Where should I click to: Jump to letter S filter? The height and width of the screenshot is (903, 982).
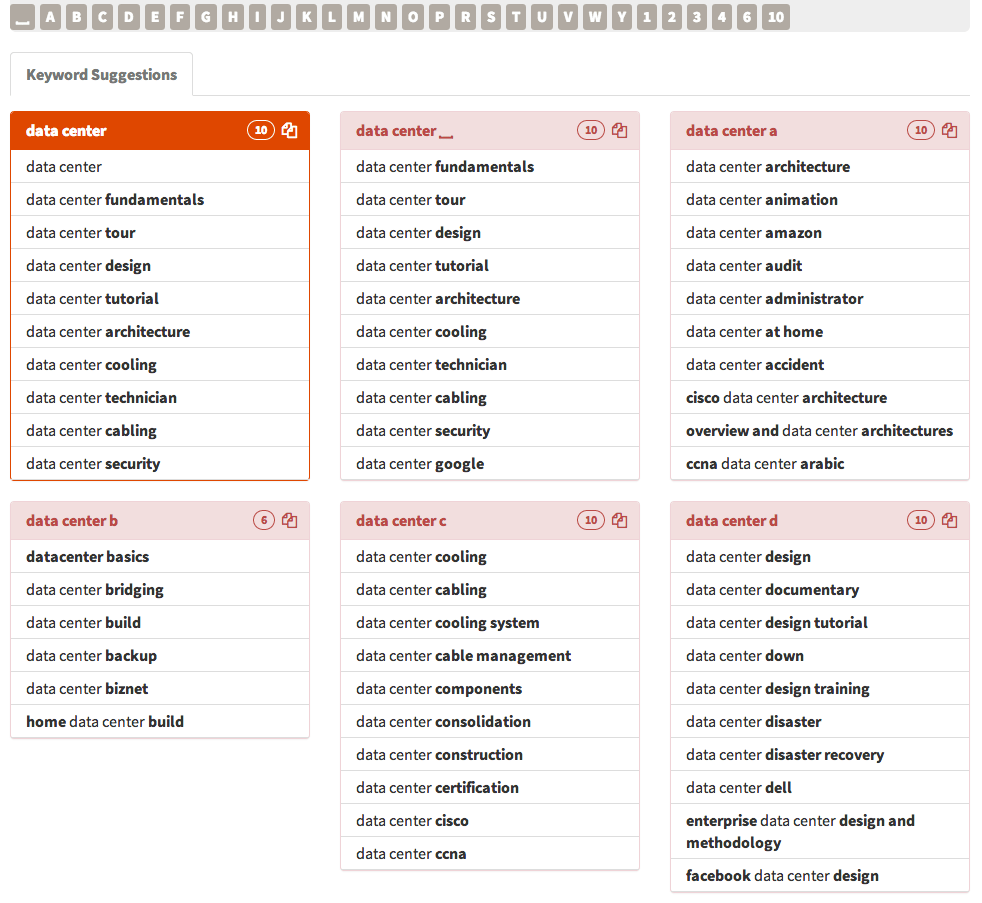(492, 17)
